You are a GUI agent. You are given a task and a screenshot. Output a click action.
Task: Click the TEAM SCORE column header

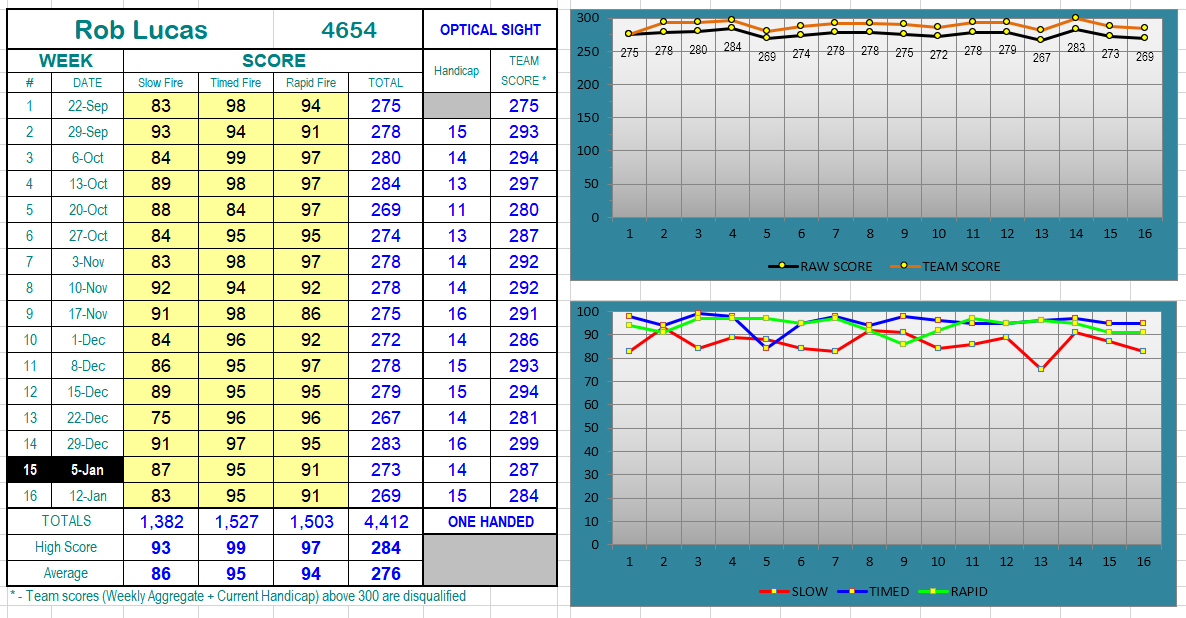[523, 71]
